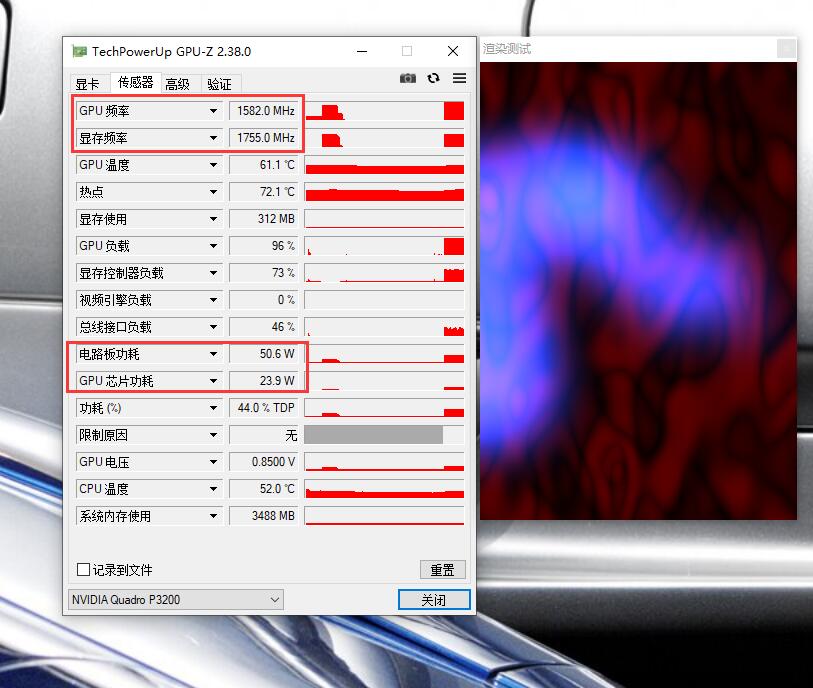Viewport: 813px width, 688px height.
Task: Take a screenshot with the camera icon
Action: click(408, 78)
